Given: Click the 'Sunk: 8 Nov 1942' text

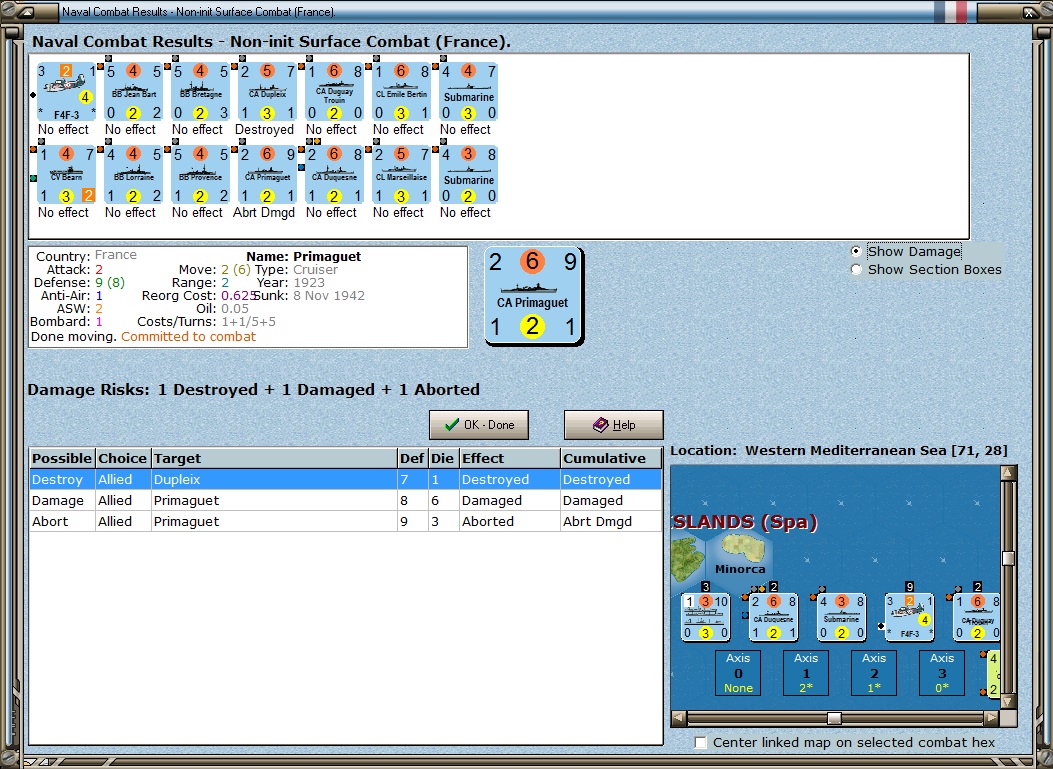Looking at the screenshot, I should [x=309, y=296].
